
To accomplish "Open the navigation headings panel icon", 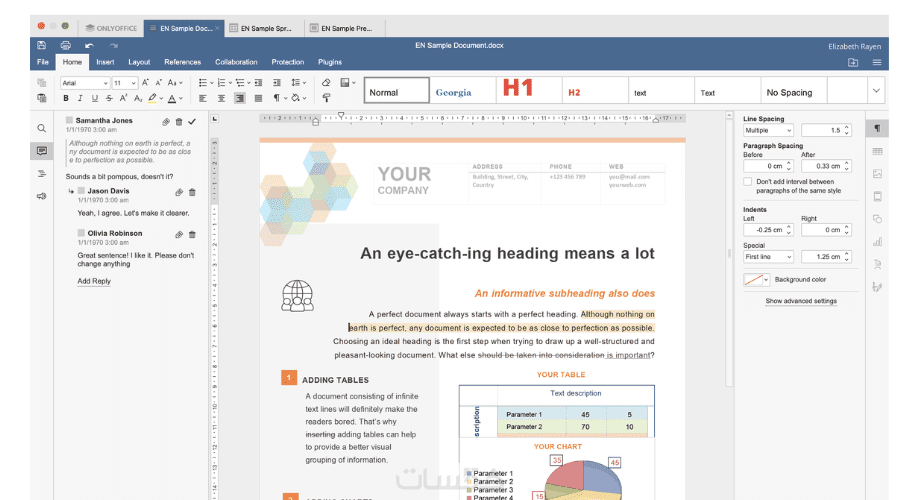I will 41,173.
